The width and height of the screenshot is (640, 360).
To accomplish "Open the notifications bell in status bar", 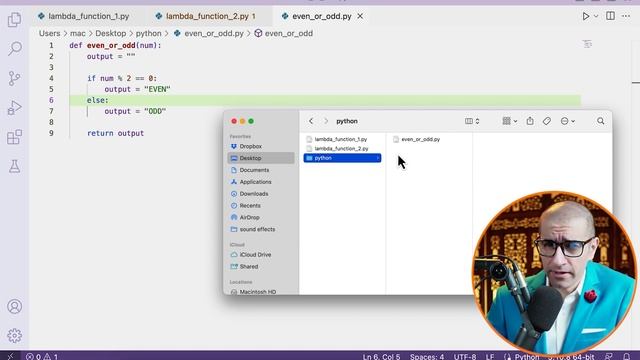I will click(627, 356).
